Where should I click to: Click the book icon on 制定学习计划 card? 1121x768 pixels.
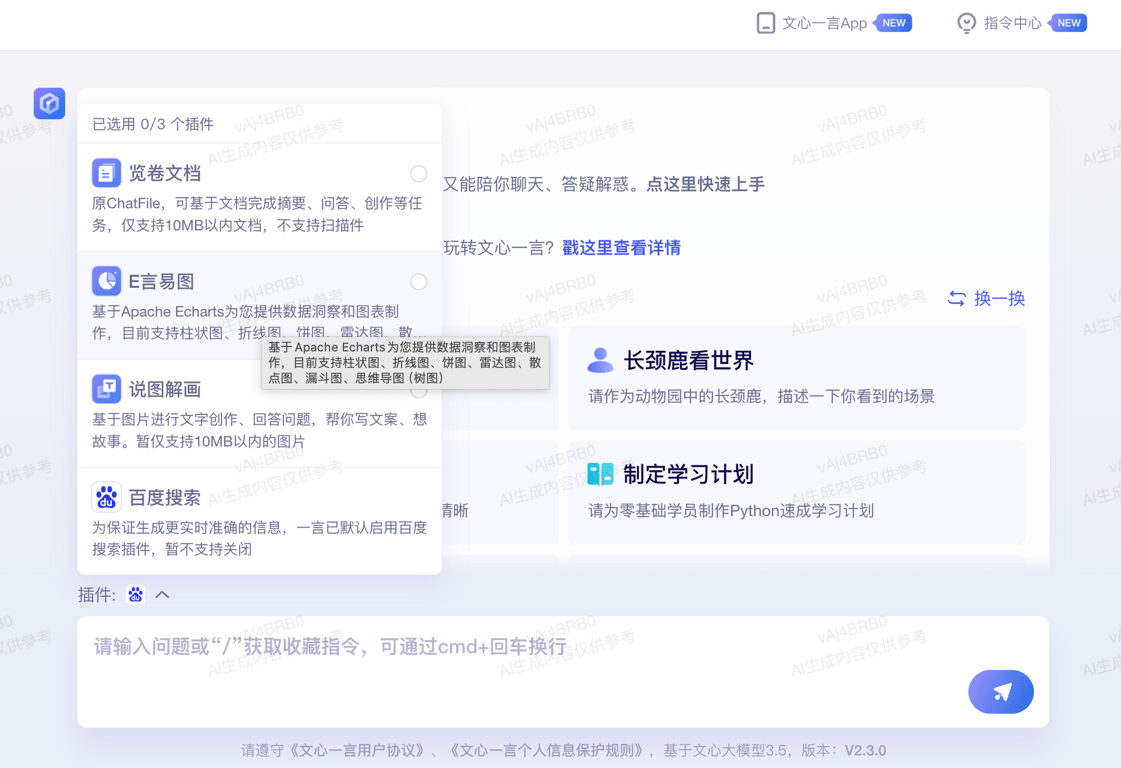tap(601, 473)
